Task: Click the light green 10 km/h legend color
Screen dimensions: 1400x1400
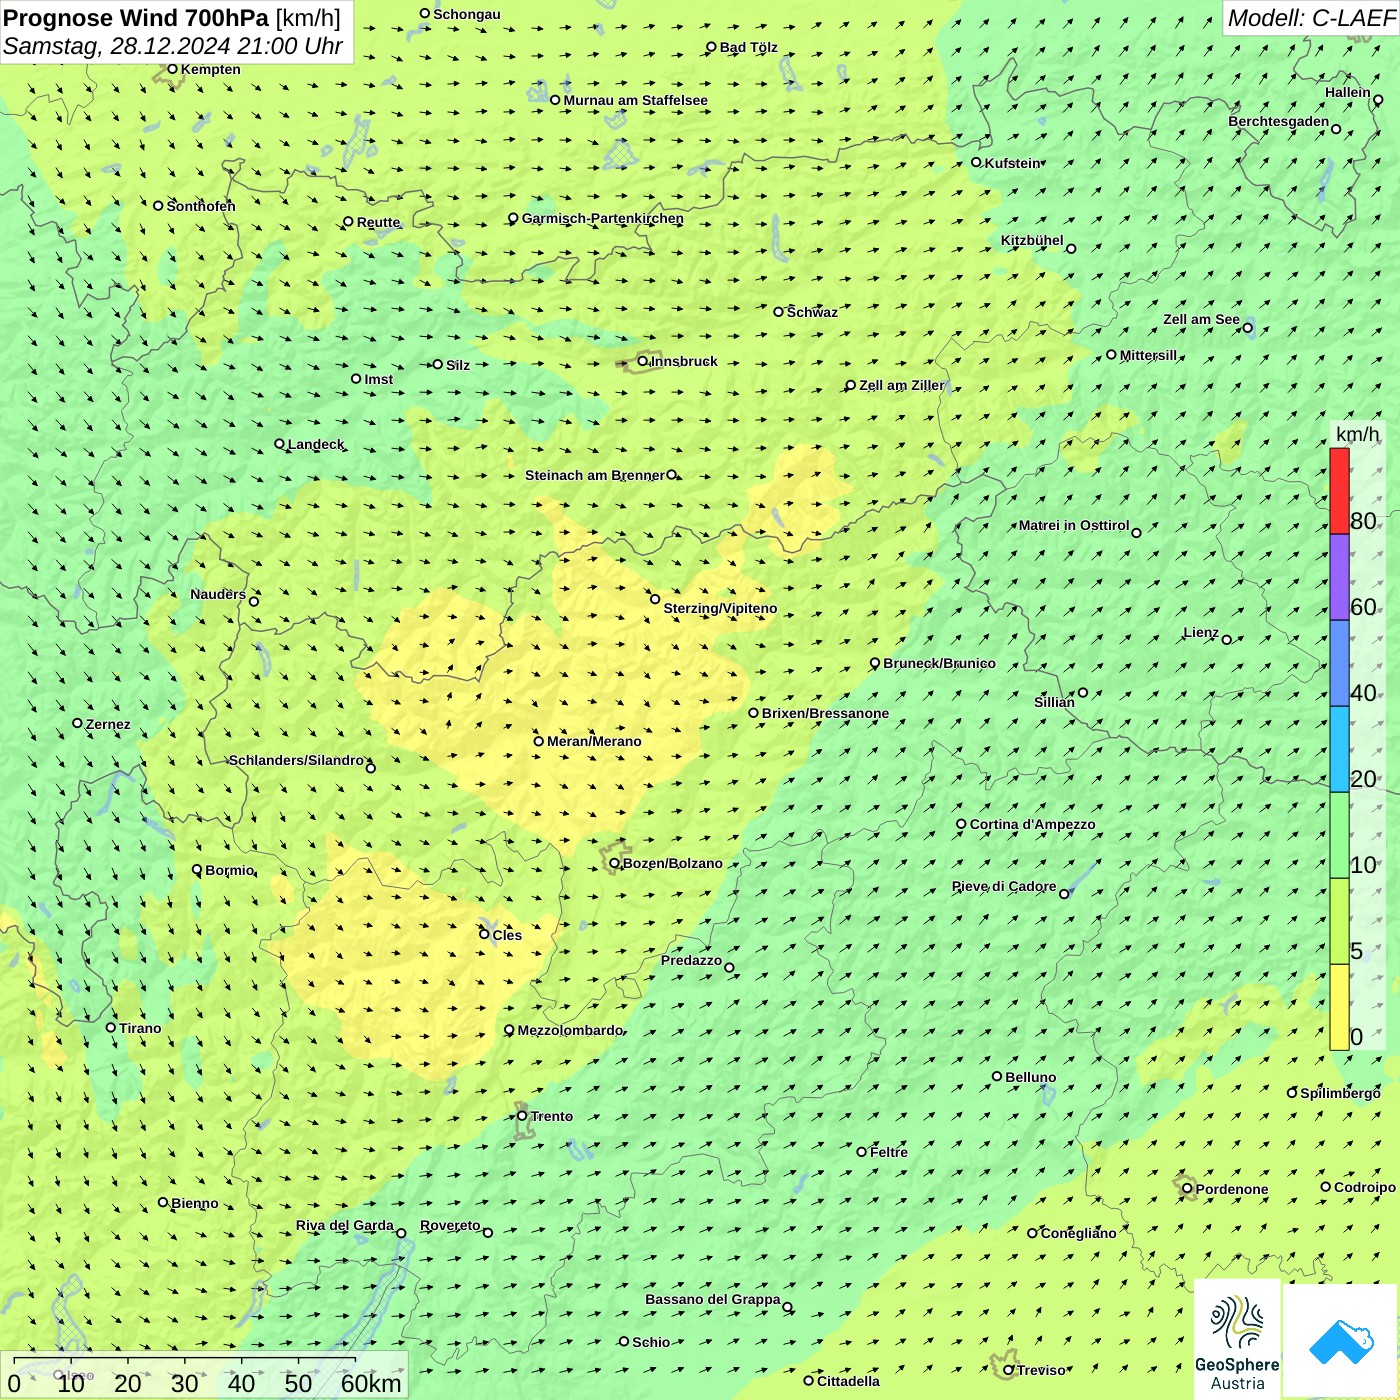Action: click(x=1339, y=835)
